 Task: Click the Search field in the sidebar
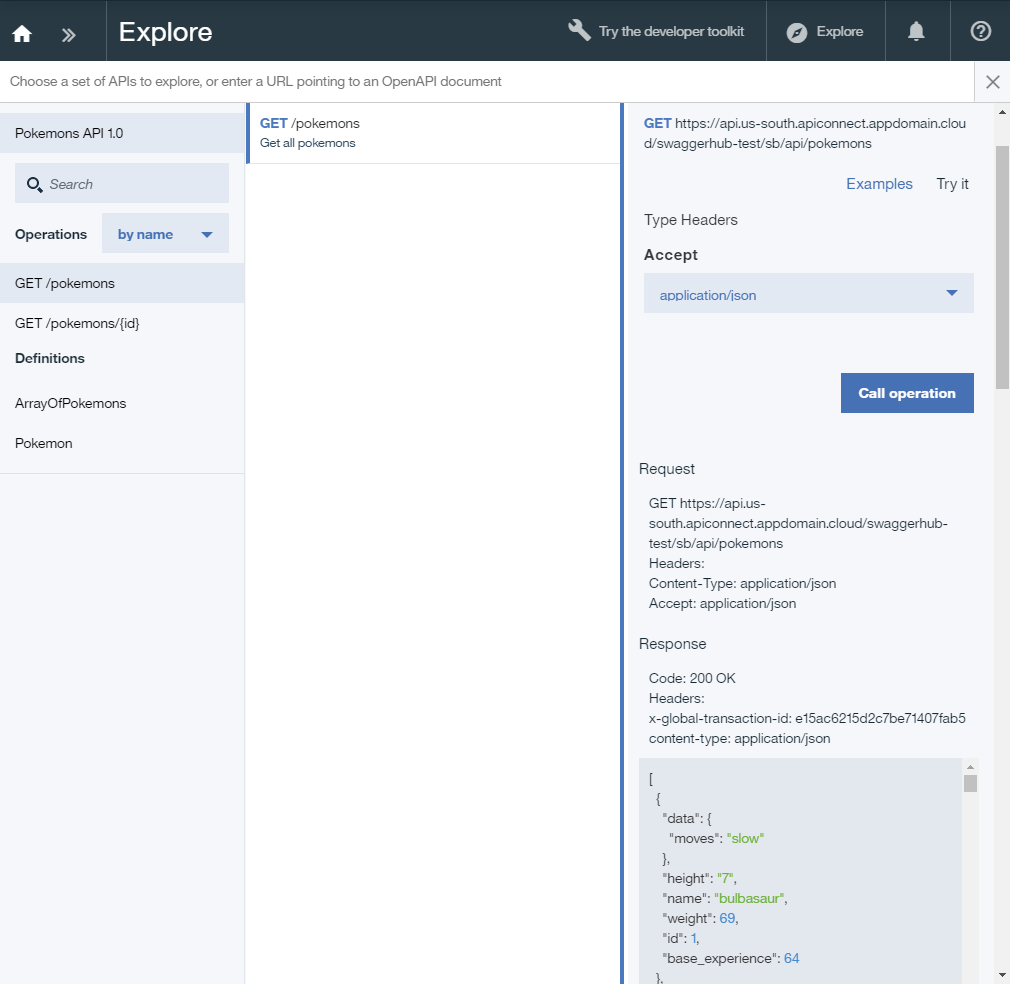[120, 183]
